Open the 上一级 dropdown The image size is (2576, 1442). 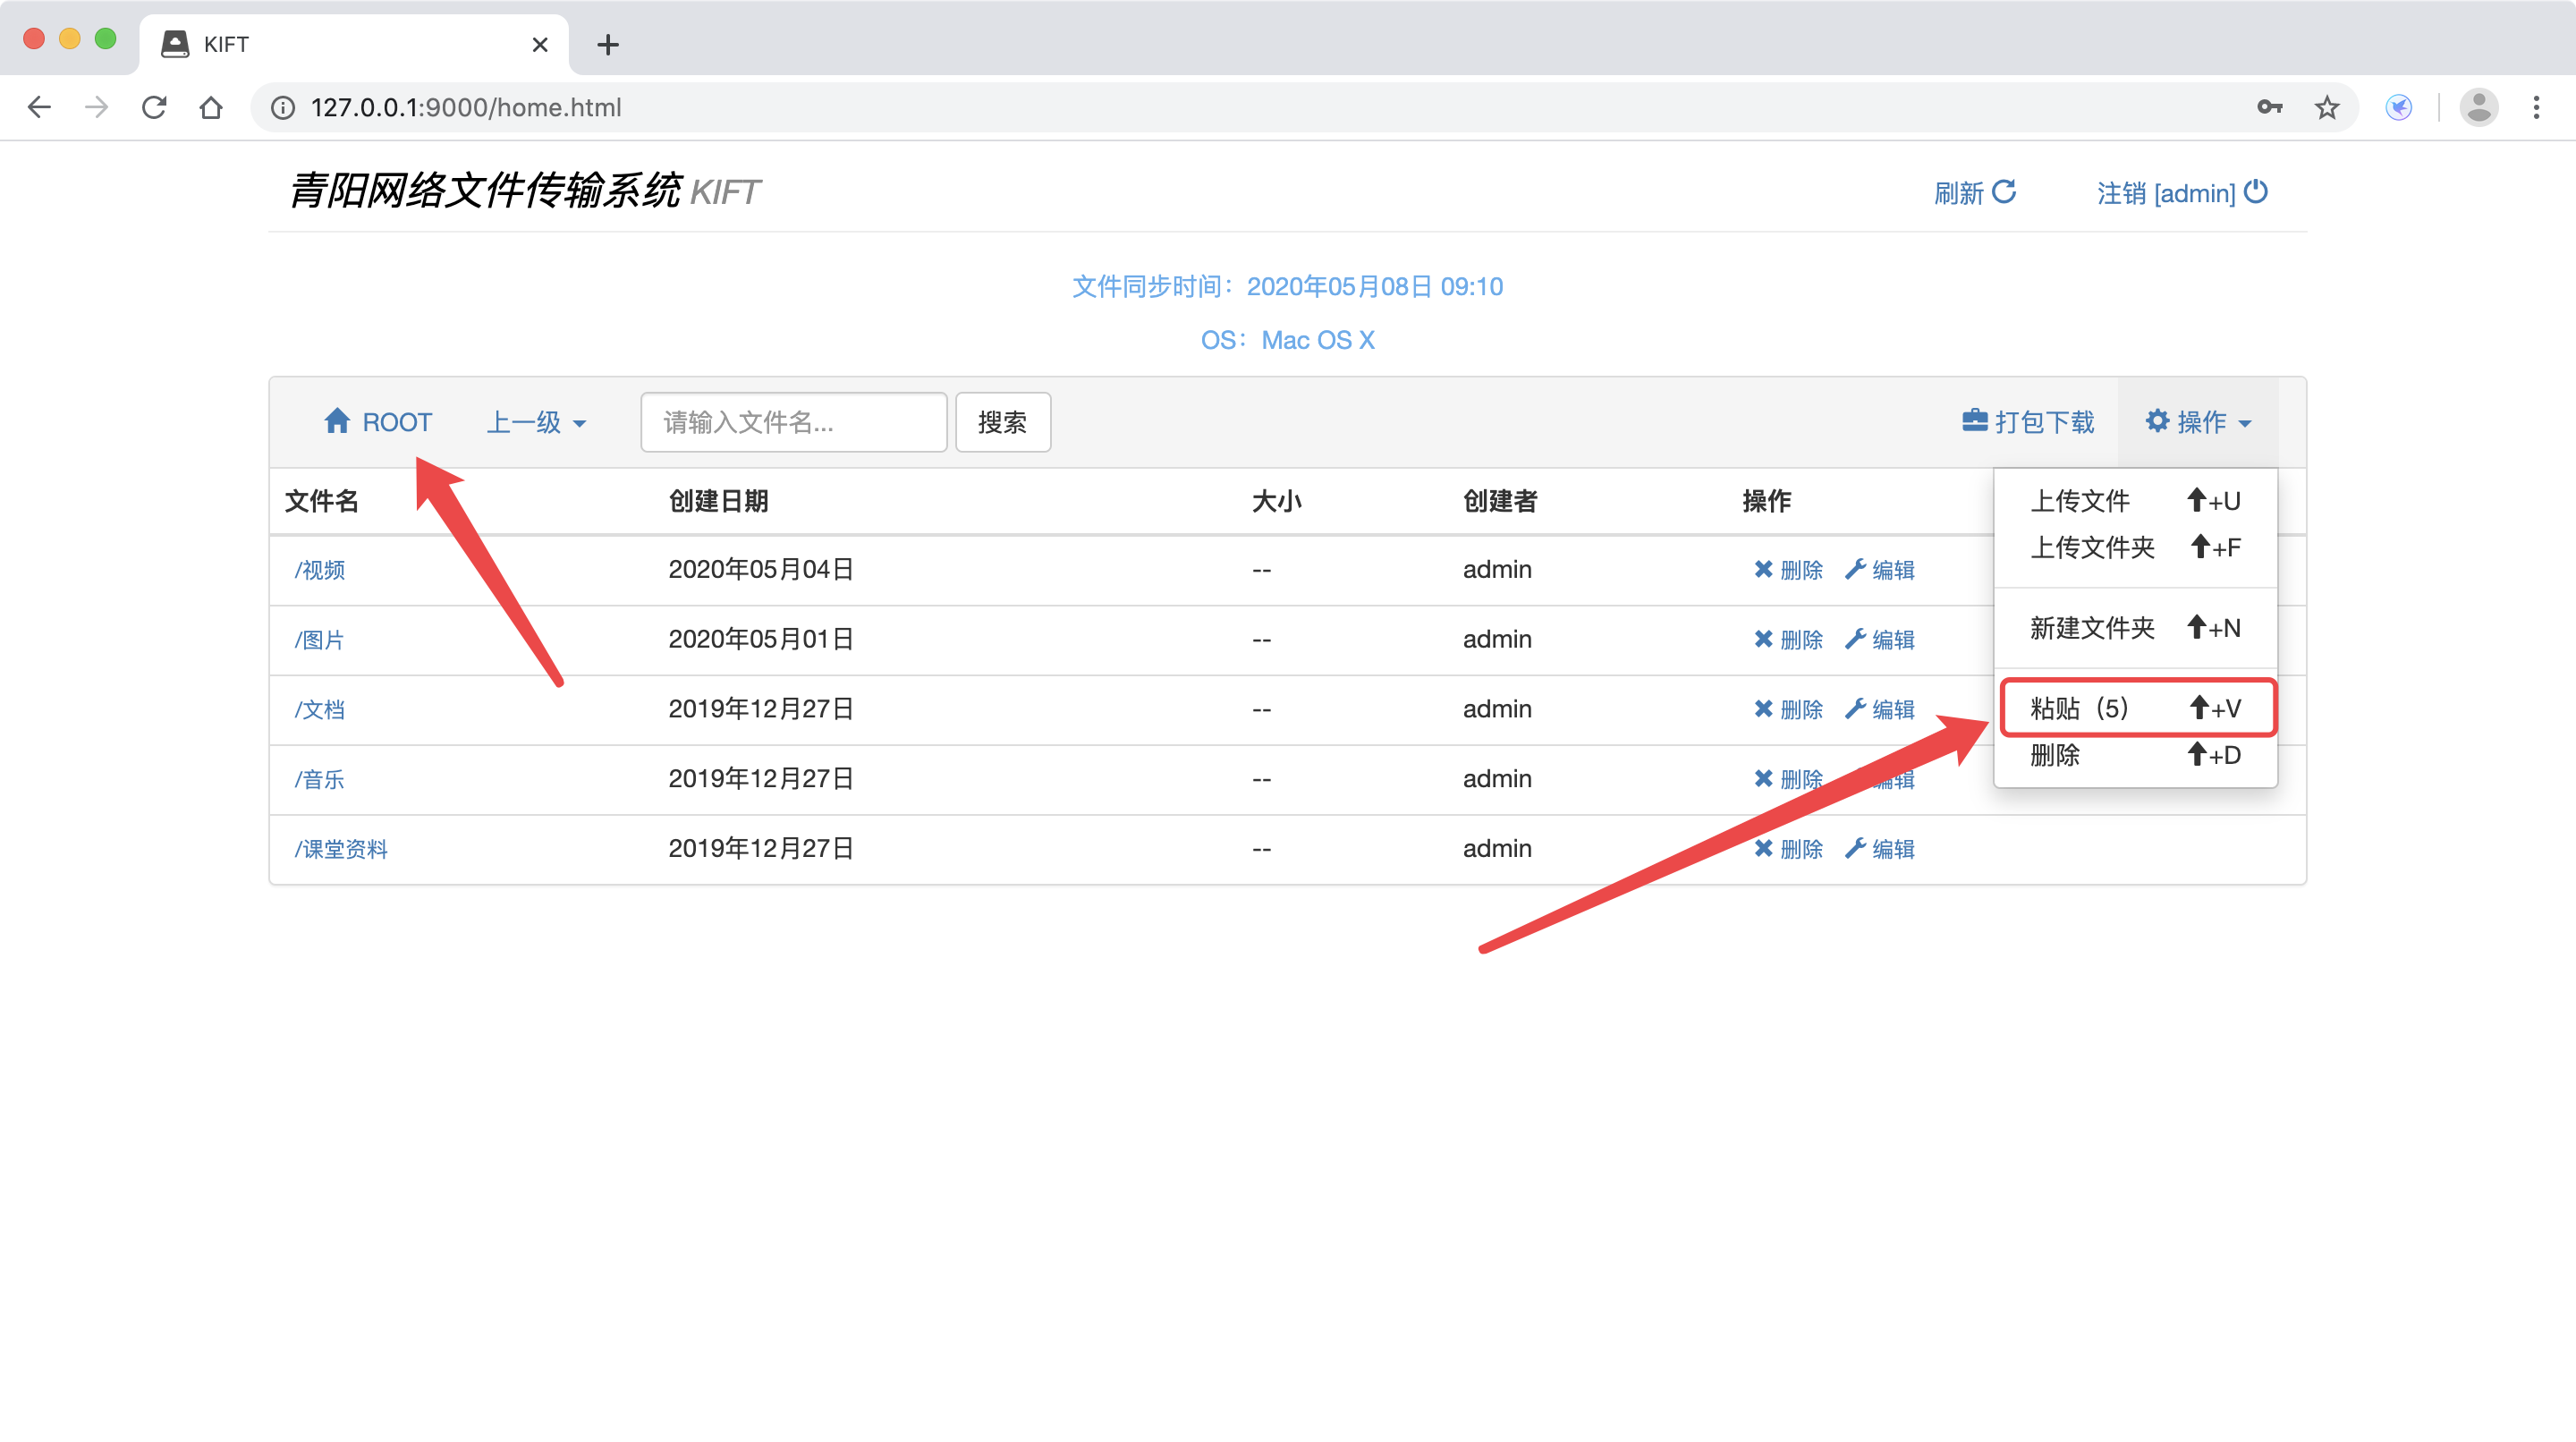click(536, 422)
